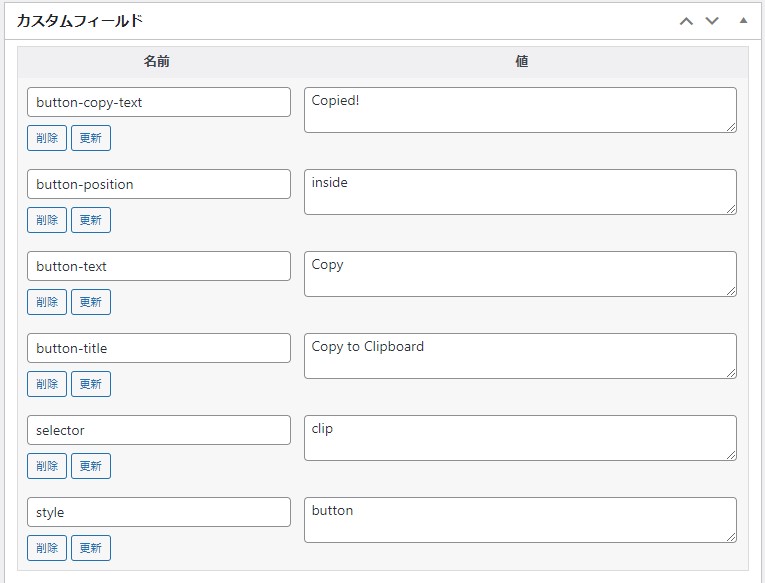Click the カスタムフィールド panel title
The image size is (765, 583).
(x=80, y=21)
